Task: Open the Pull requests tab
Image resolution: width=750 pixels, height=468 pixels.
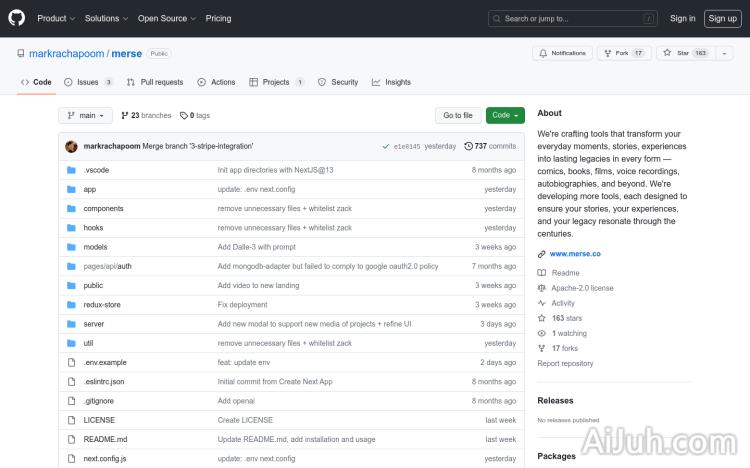Action: [155, 82]
